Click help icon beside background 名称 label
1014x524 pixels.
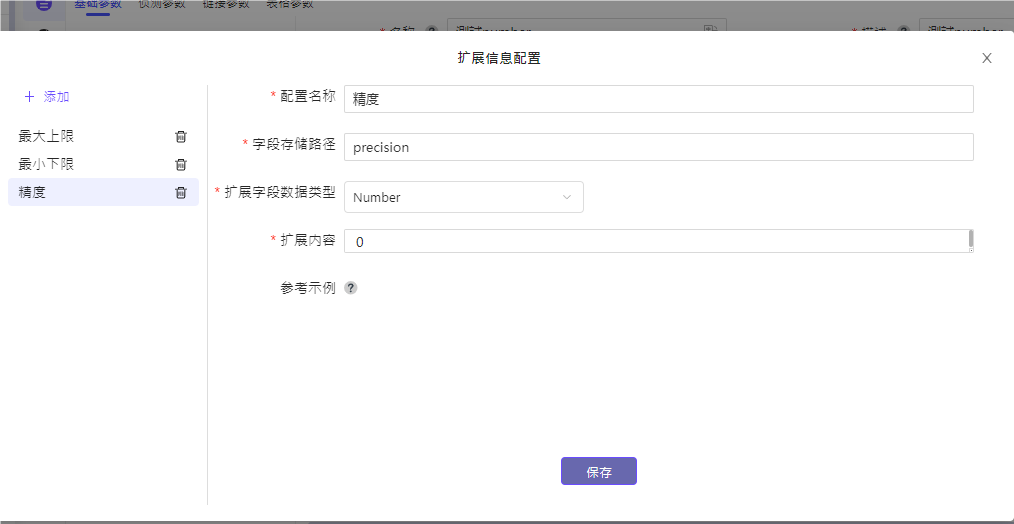[431, 30]
